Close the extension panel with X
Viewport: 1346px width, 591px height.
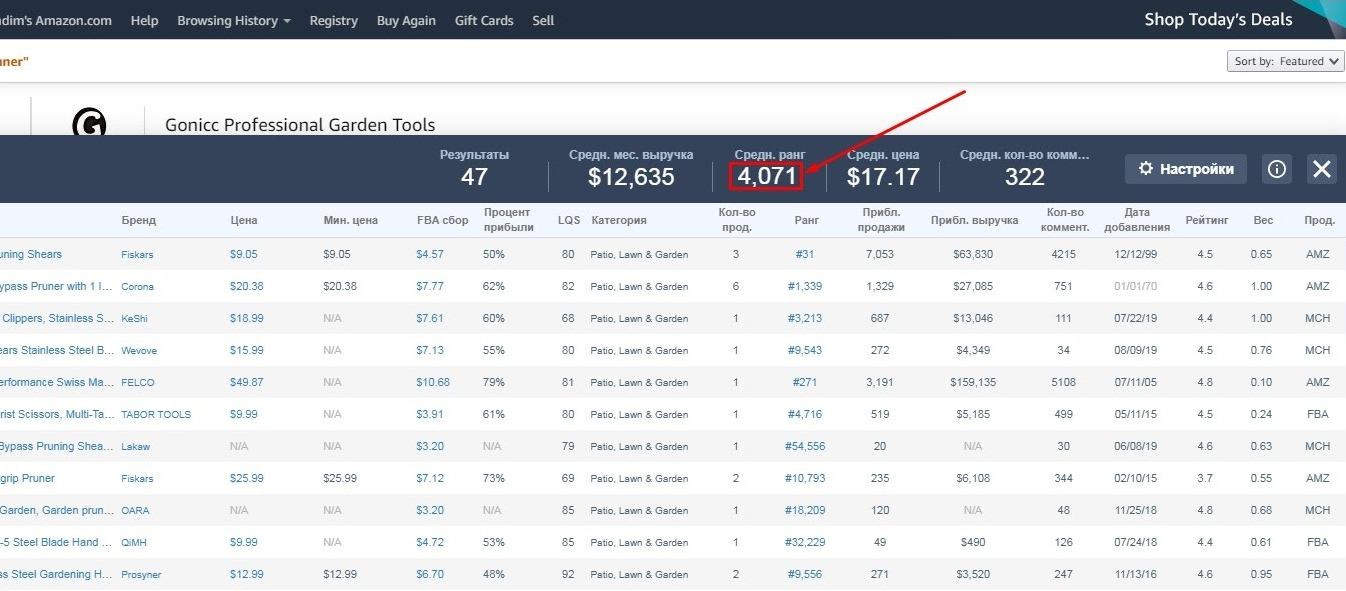coord(1322,169)
